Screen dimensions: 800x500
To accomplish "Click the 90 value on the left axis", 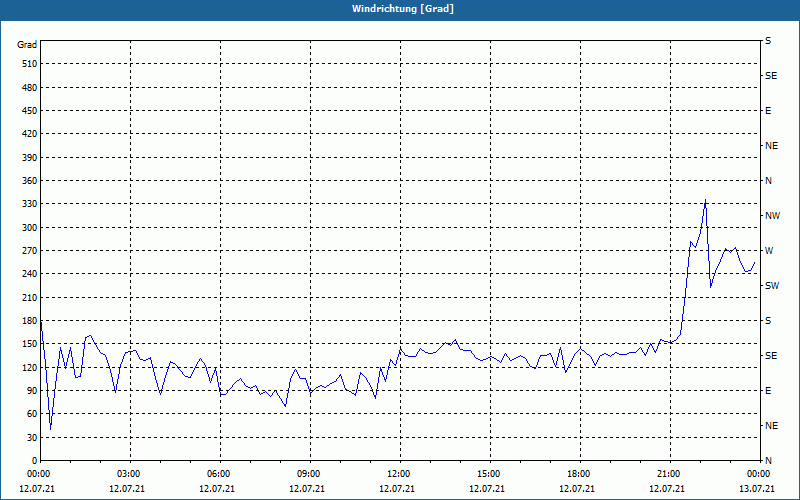I will (32, 391).
